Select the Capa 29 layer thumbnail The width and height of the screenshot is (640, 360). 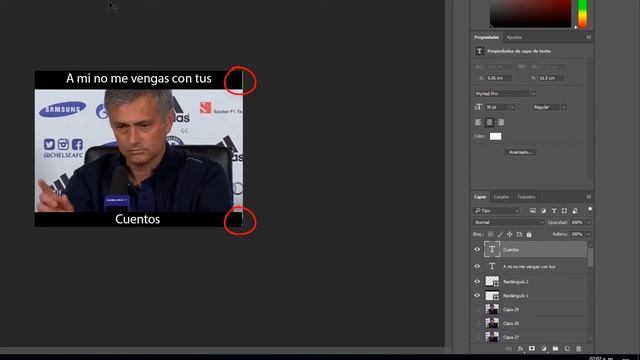492,309
